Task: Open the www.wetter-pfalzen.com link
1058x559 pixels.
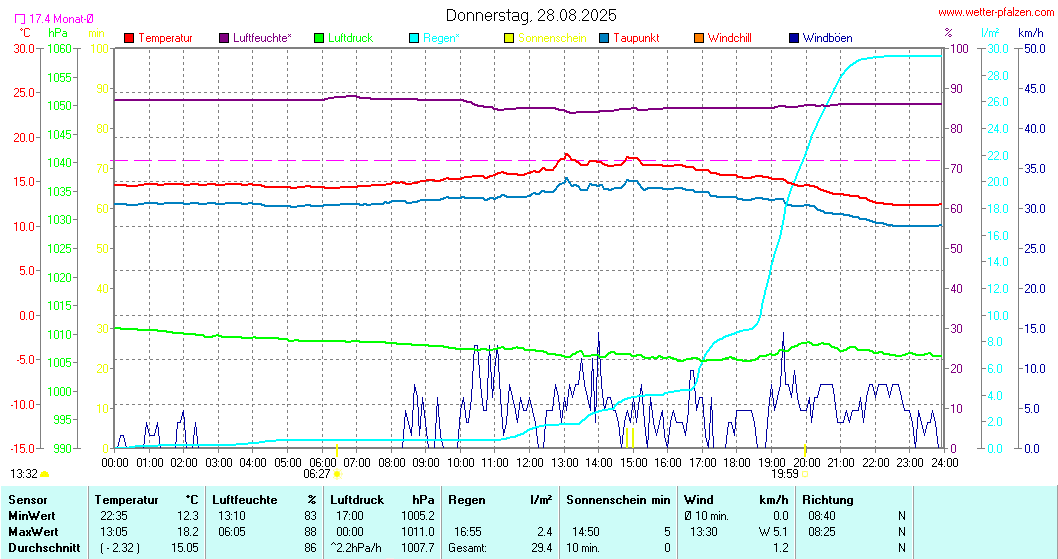Action: coord(994,12)
